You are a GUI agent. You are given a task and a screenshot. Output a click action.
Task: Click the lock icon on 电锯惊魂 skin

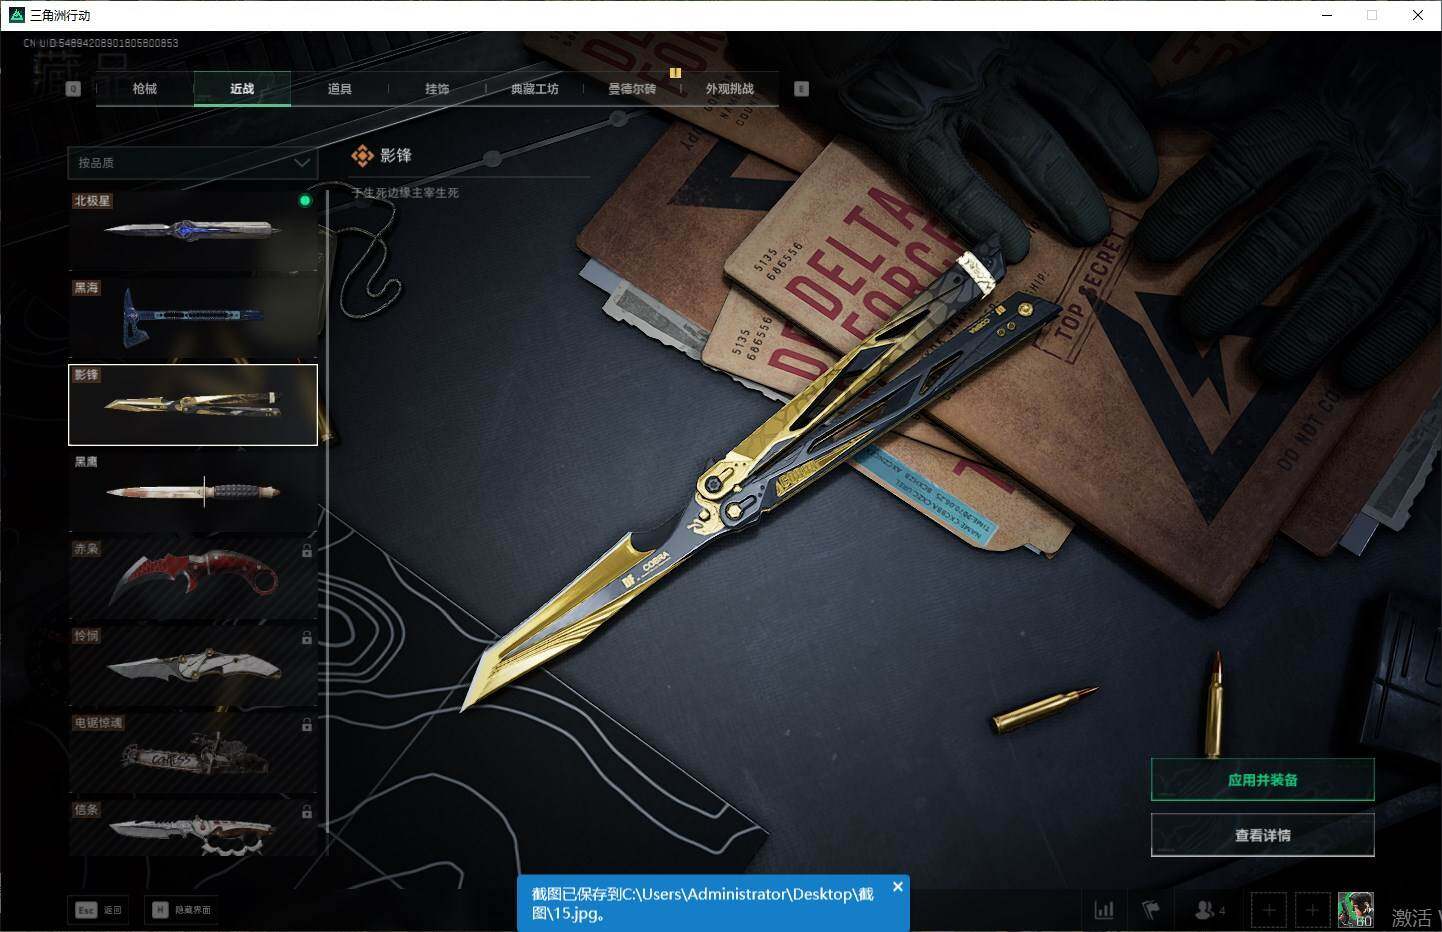[x=307, y=725]
